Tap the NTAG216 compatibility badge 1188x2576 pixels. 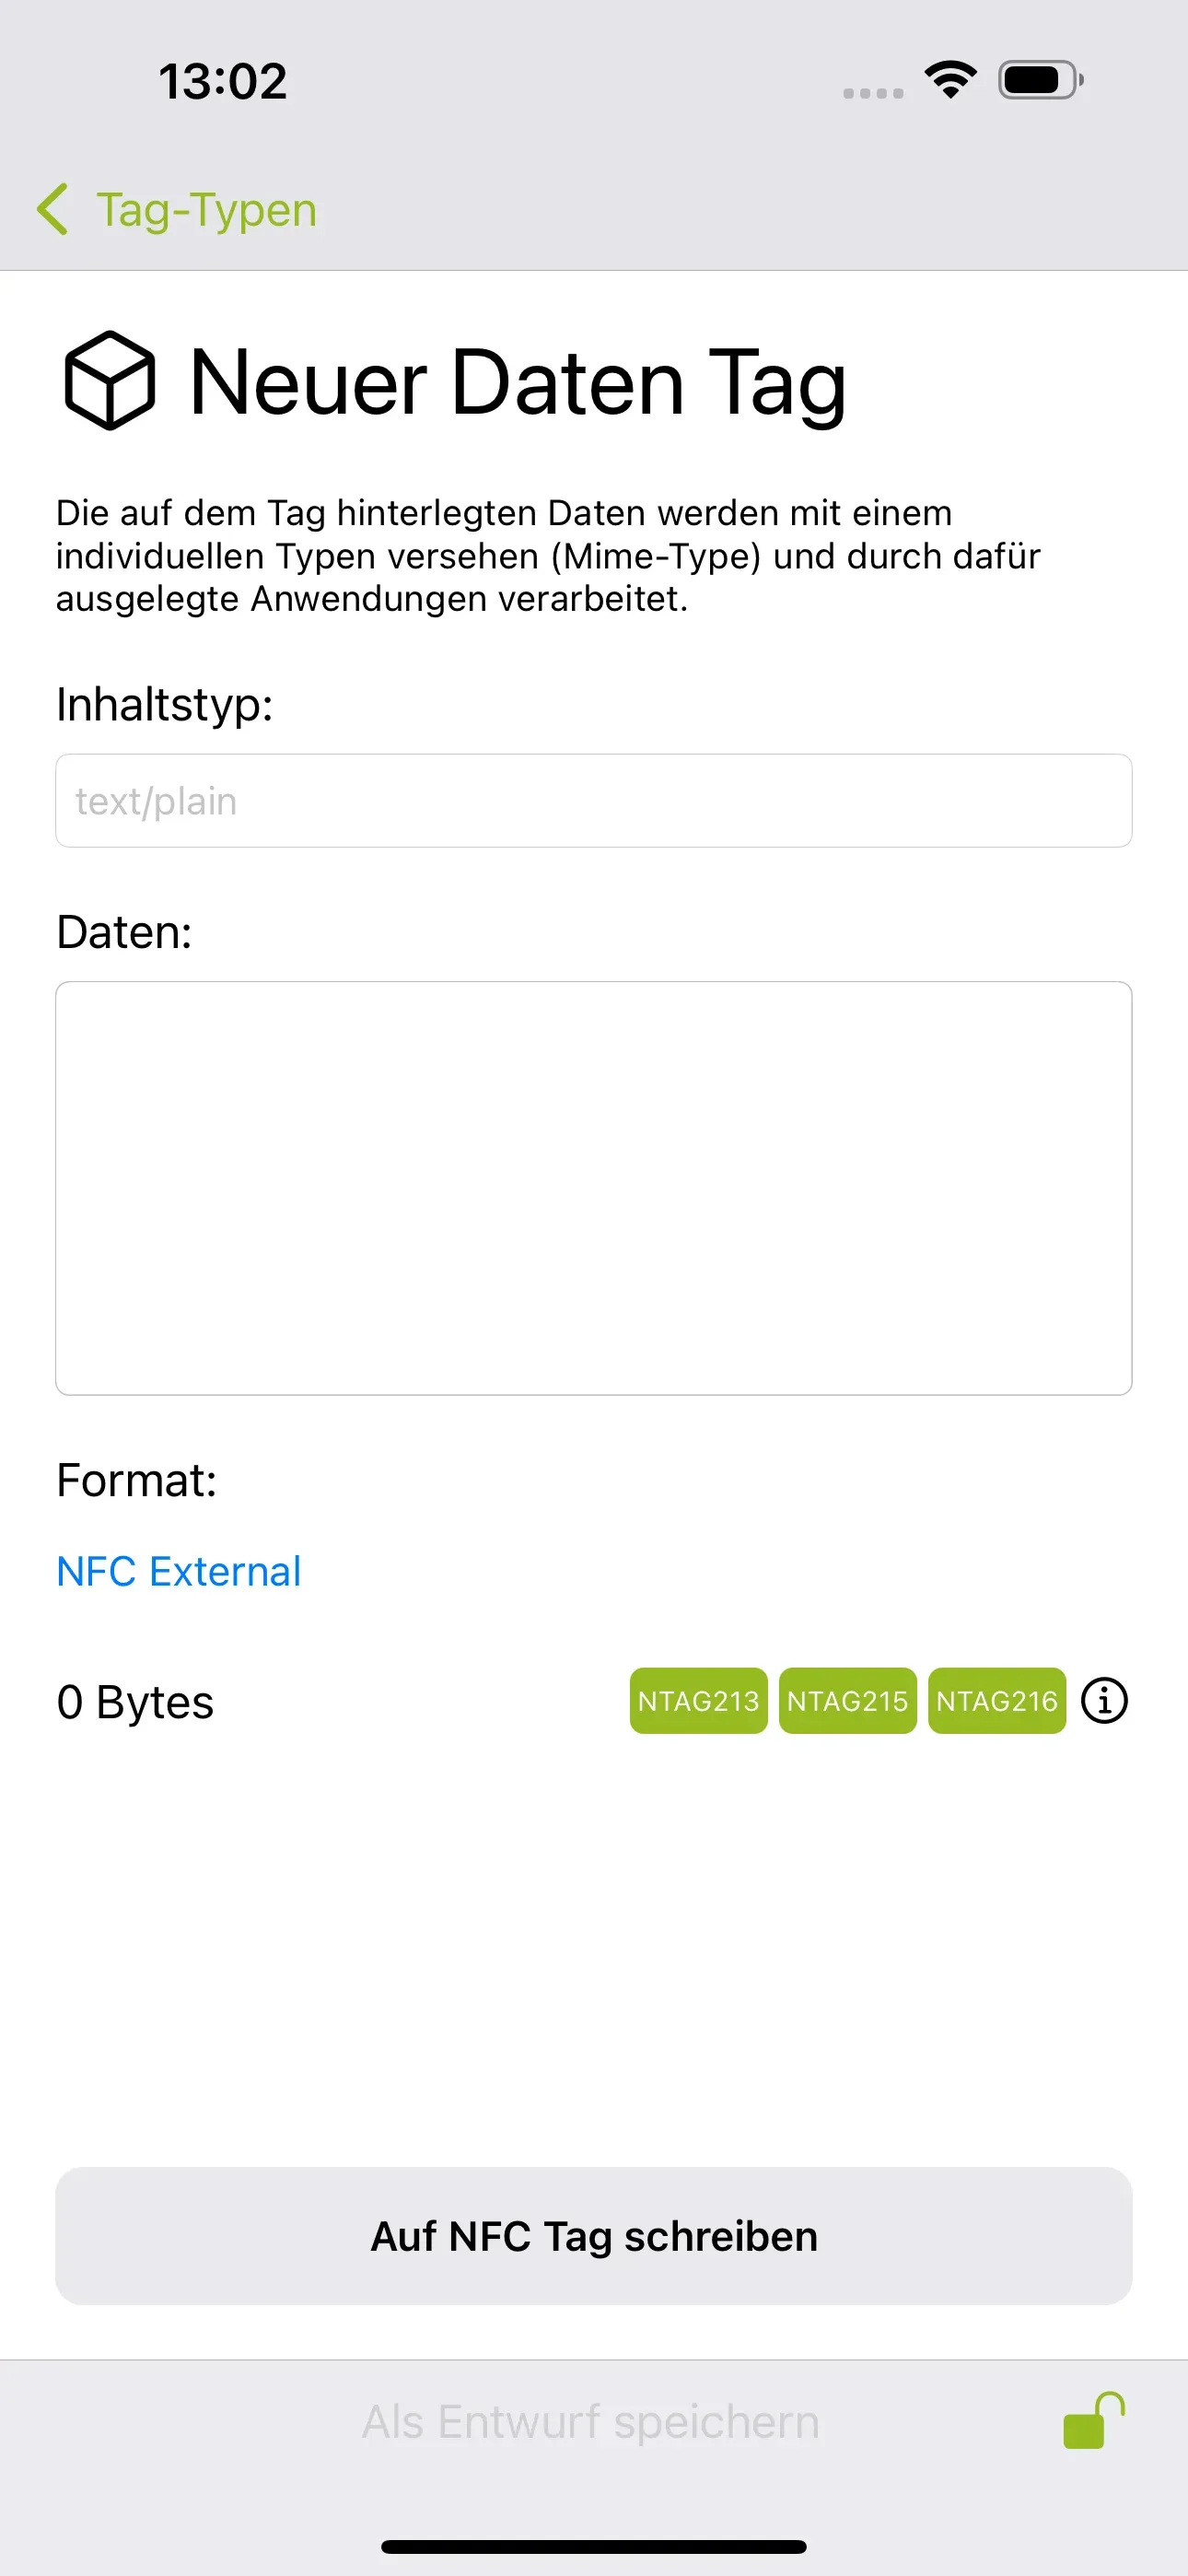(x=996, y=1700)
